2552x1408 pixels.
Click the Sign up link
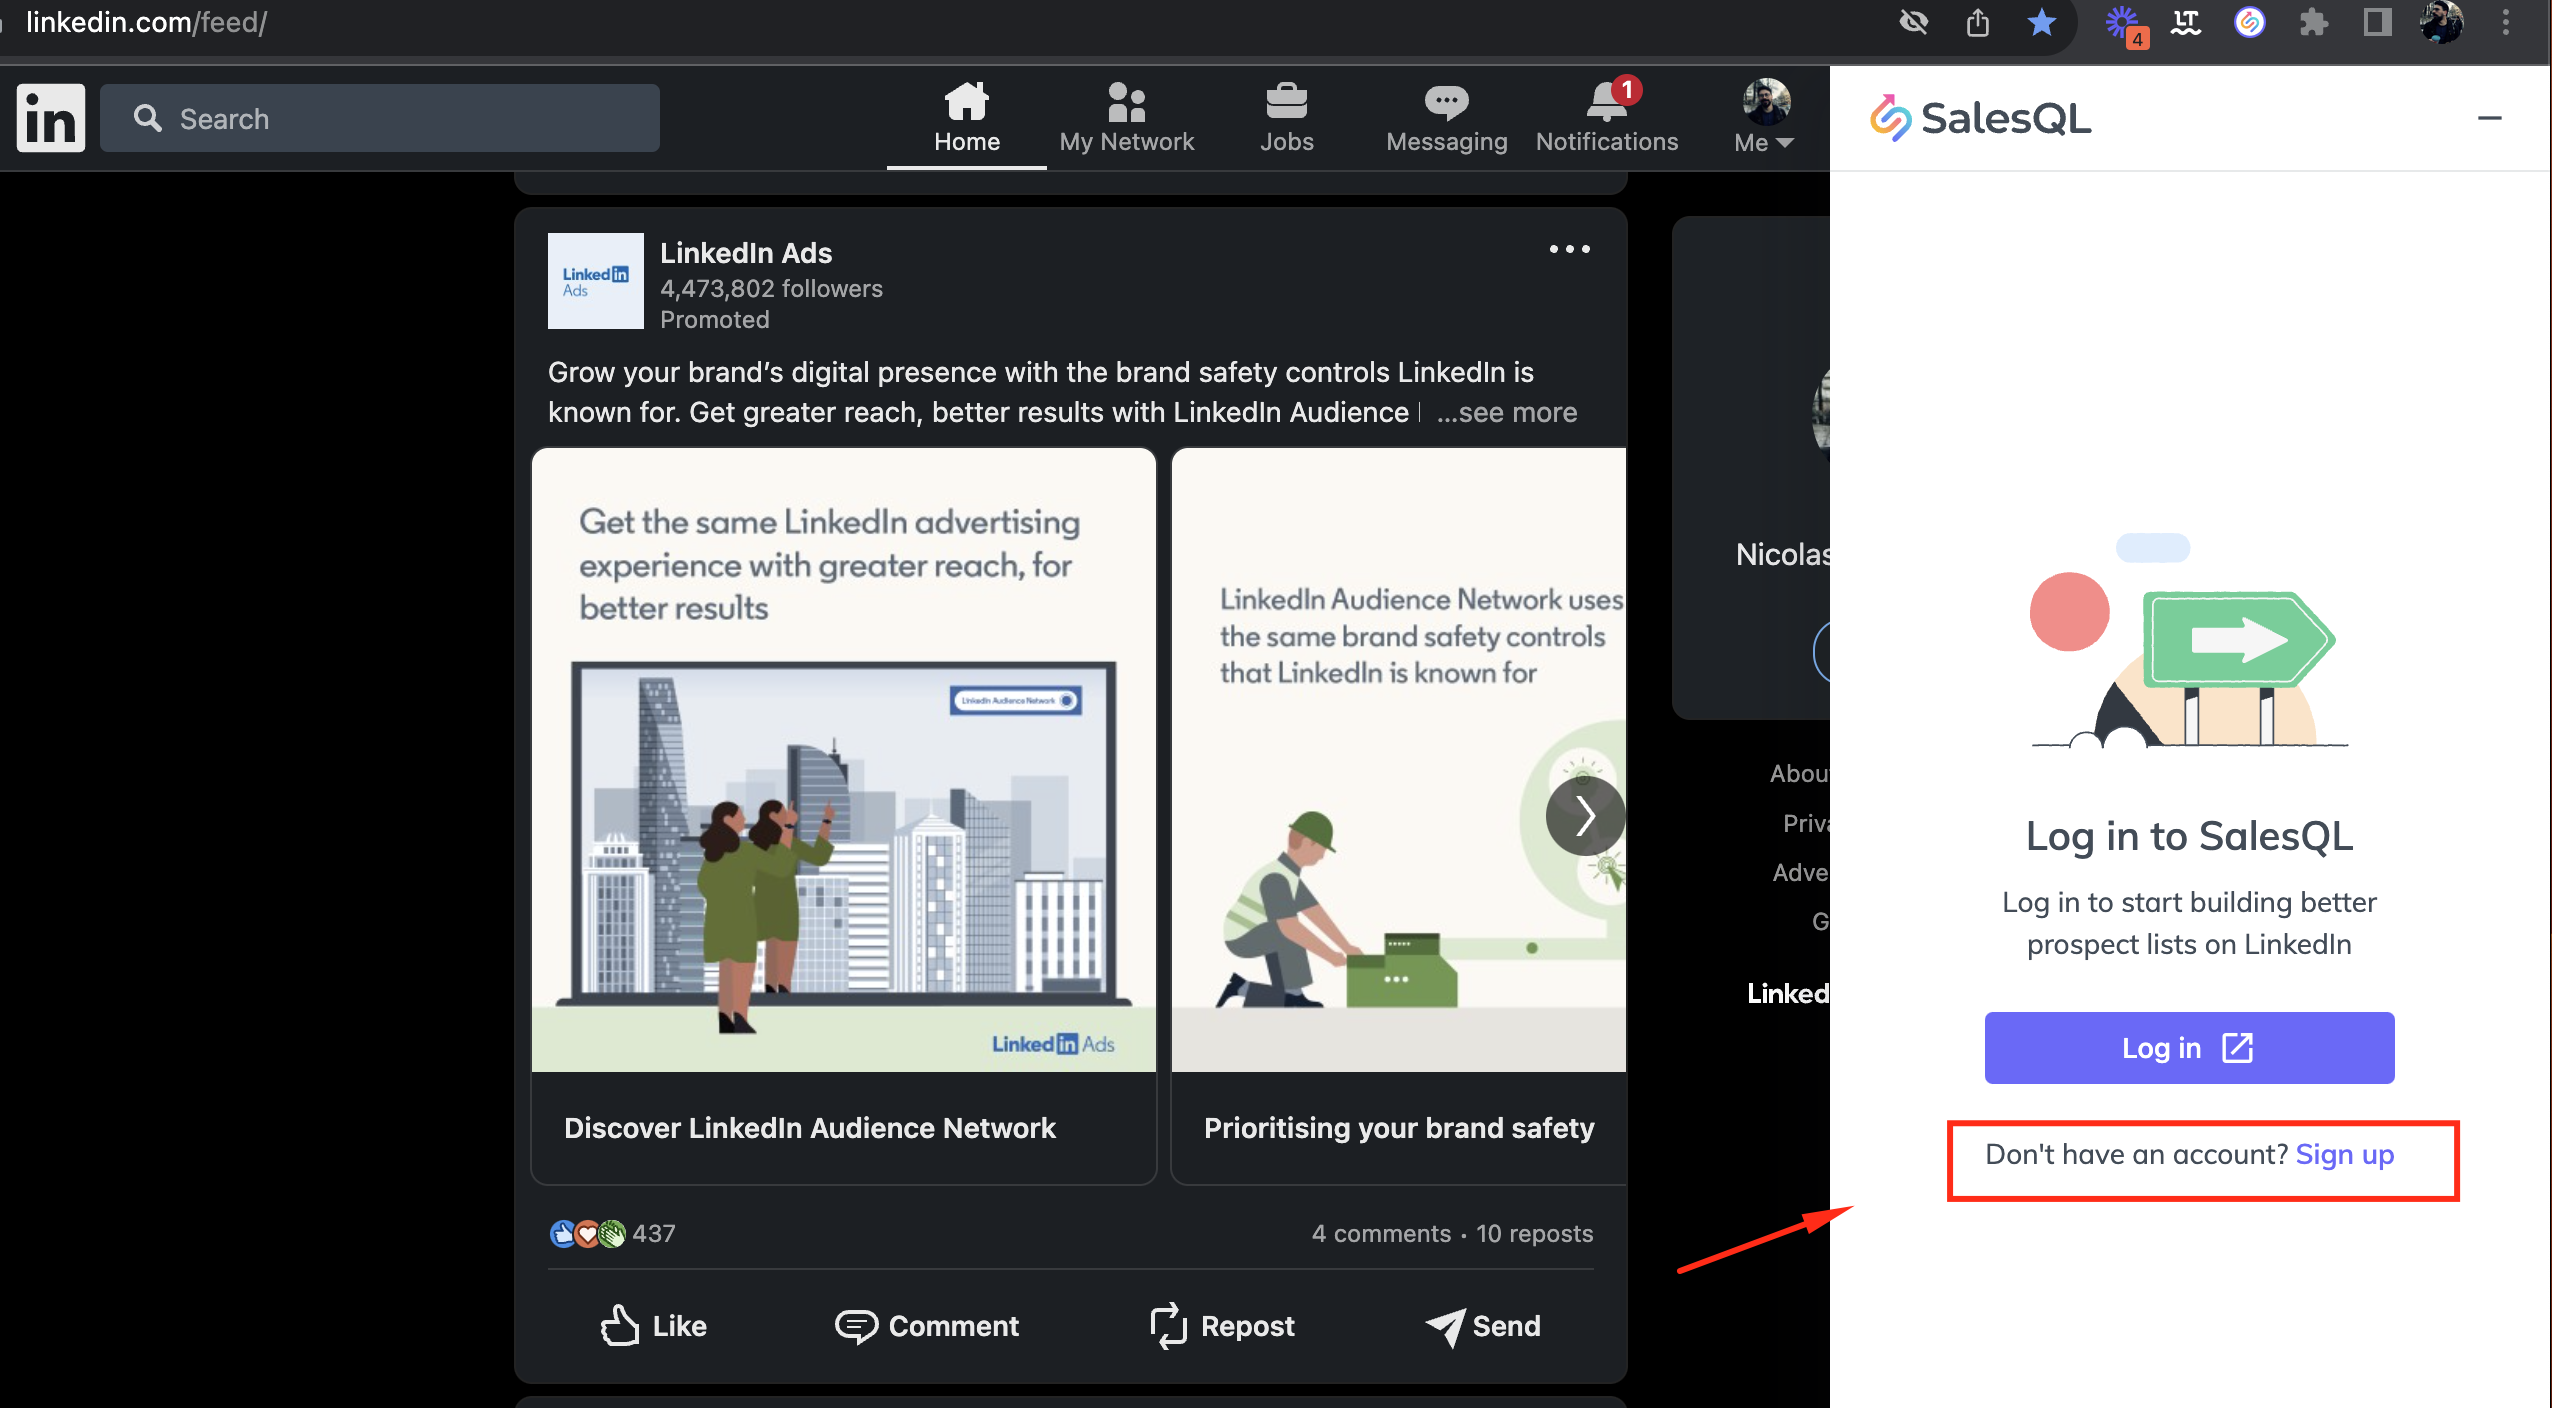(x=2344, y=1154)
